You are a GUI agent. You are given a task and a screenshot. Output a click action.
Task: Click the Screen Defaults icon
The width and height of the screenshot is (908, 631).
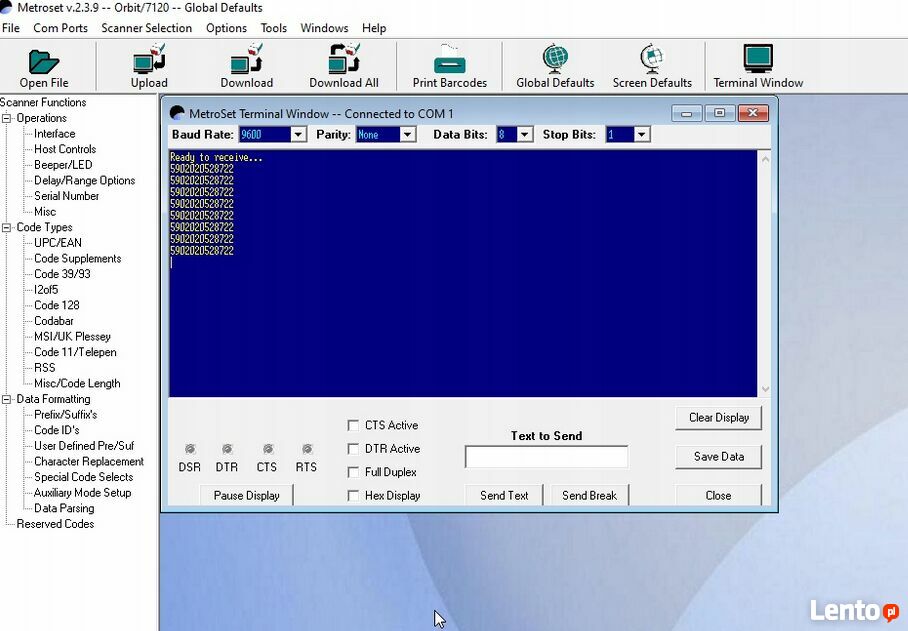pos(652,59)
